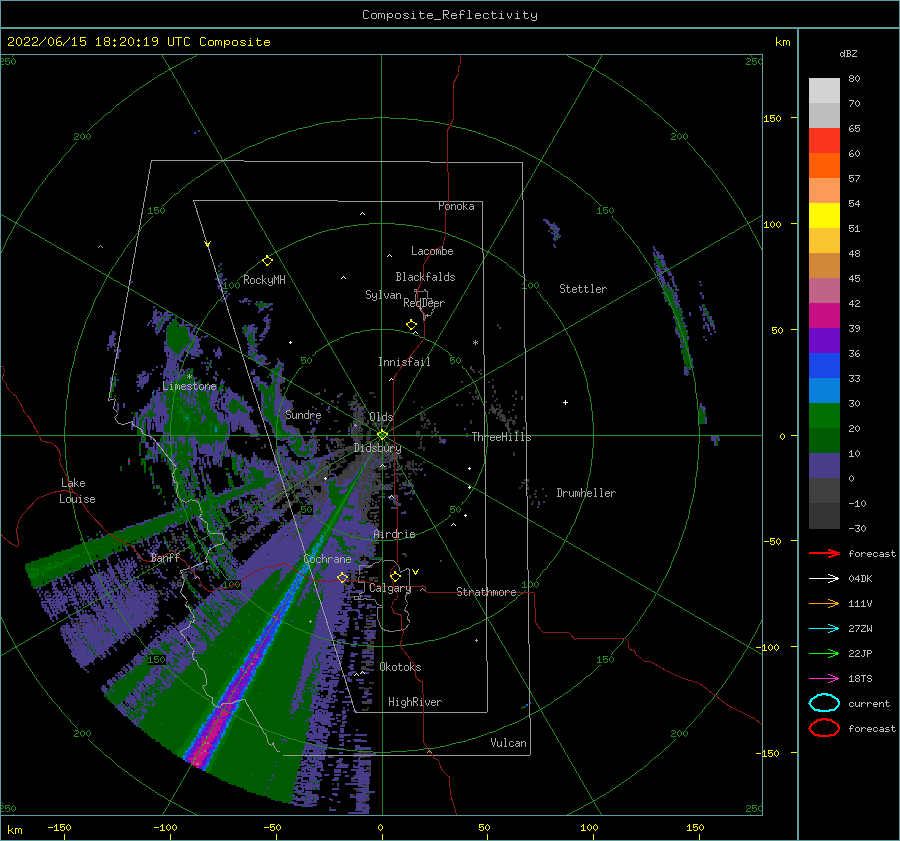The width and height of the screenshot is (900, 841).
Task: Select the yellow diamond marker under Cochrane
Action: (343, 577)
